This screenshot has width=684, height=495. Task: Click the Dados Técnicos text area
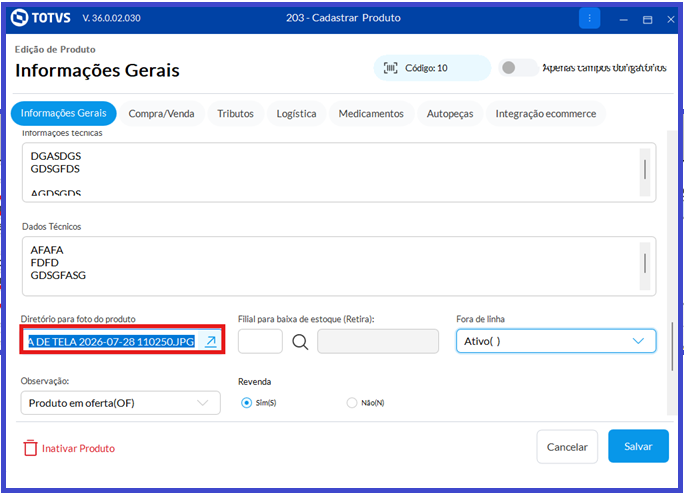coord(339,266)
